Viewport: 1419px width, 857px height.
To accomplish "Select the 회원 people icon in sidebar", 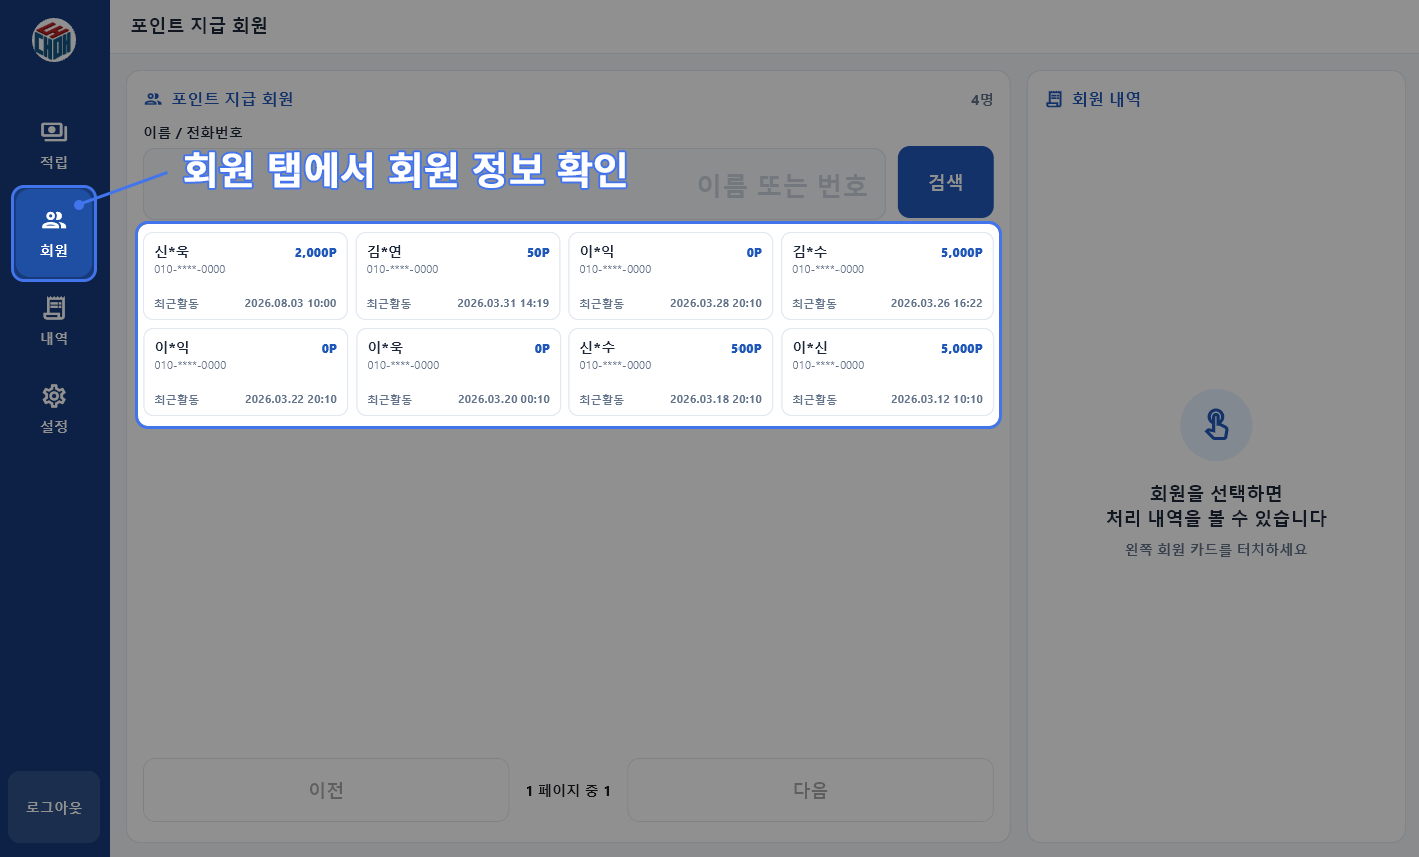I will coord(54,220).
